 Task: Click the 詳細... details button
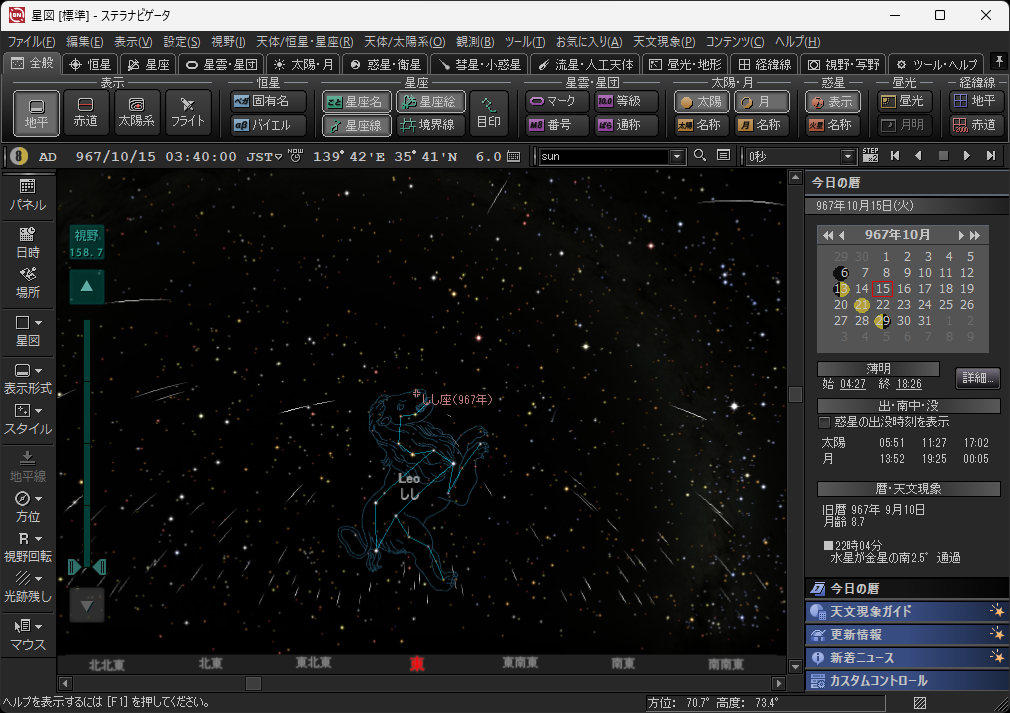click(x=976, y=378)
